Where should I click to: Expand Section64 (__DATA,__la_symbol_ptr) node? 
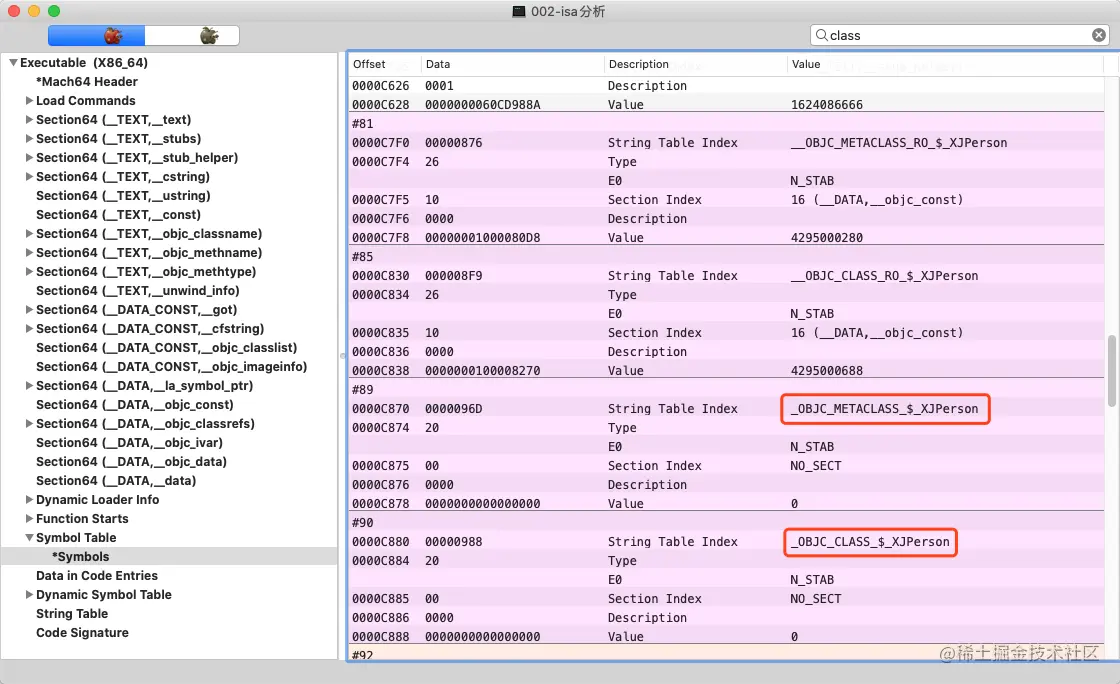(29, 386)
